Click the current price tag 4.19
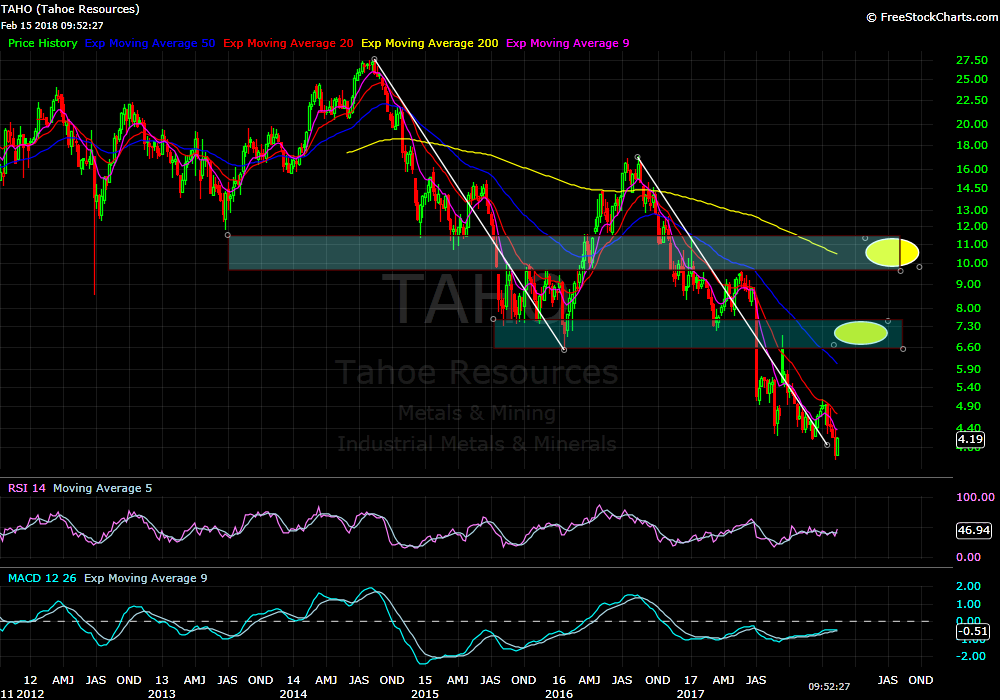Image resolution: width=1000 pixels, height=700 pixels. [970, 439]
